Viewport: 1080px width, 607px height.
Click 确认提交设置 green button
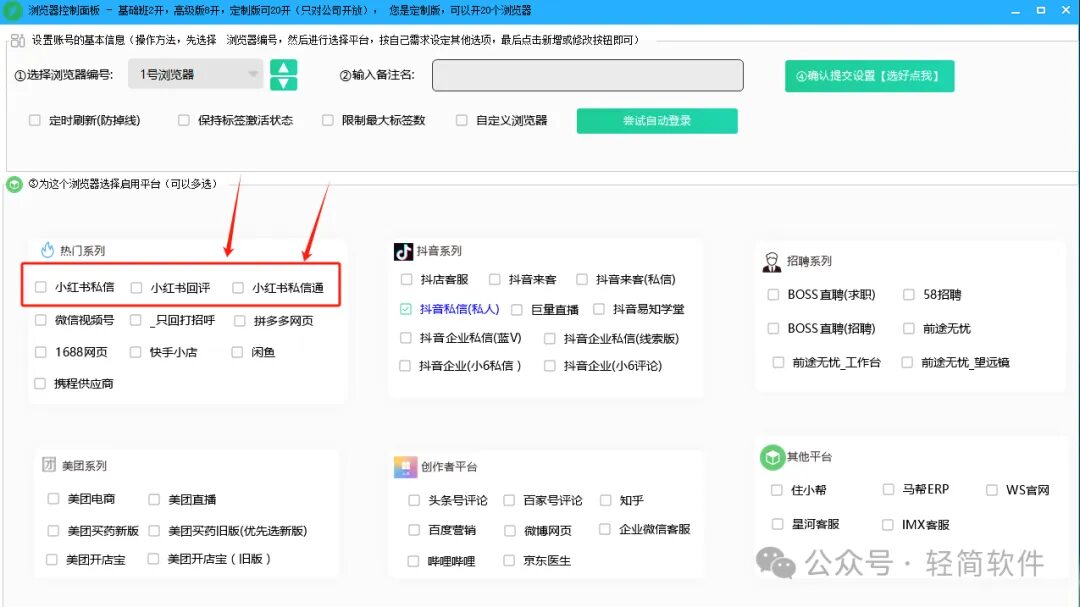click(x=869, y=76)
